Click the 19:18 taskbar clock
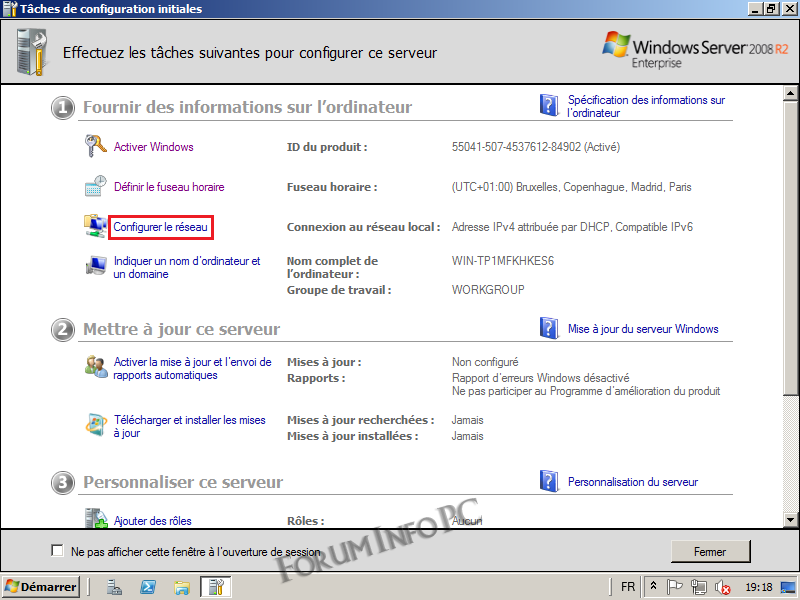800x600 pixels. coord(759,587)
